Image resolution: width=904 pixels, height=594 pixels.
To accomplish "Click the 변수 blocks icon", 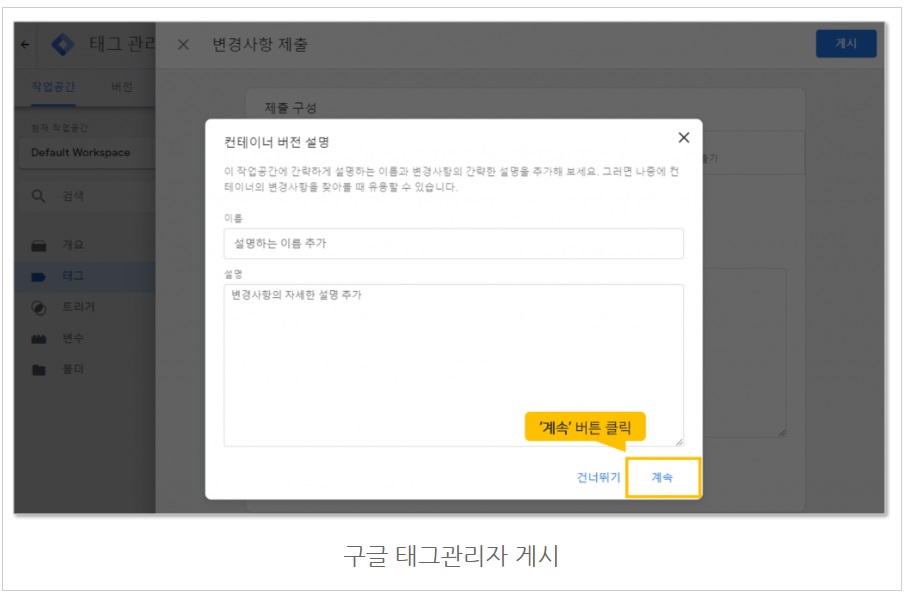I will (x=39, y=339).
